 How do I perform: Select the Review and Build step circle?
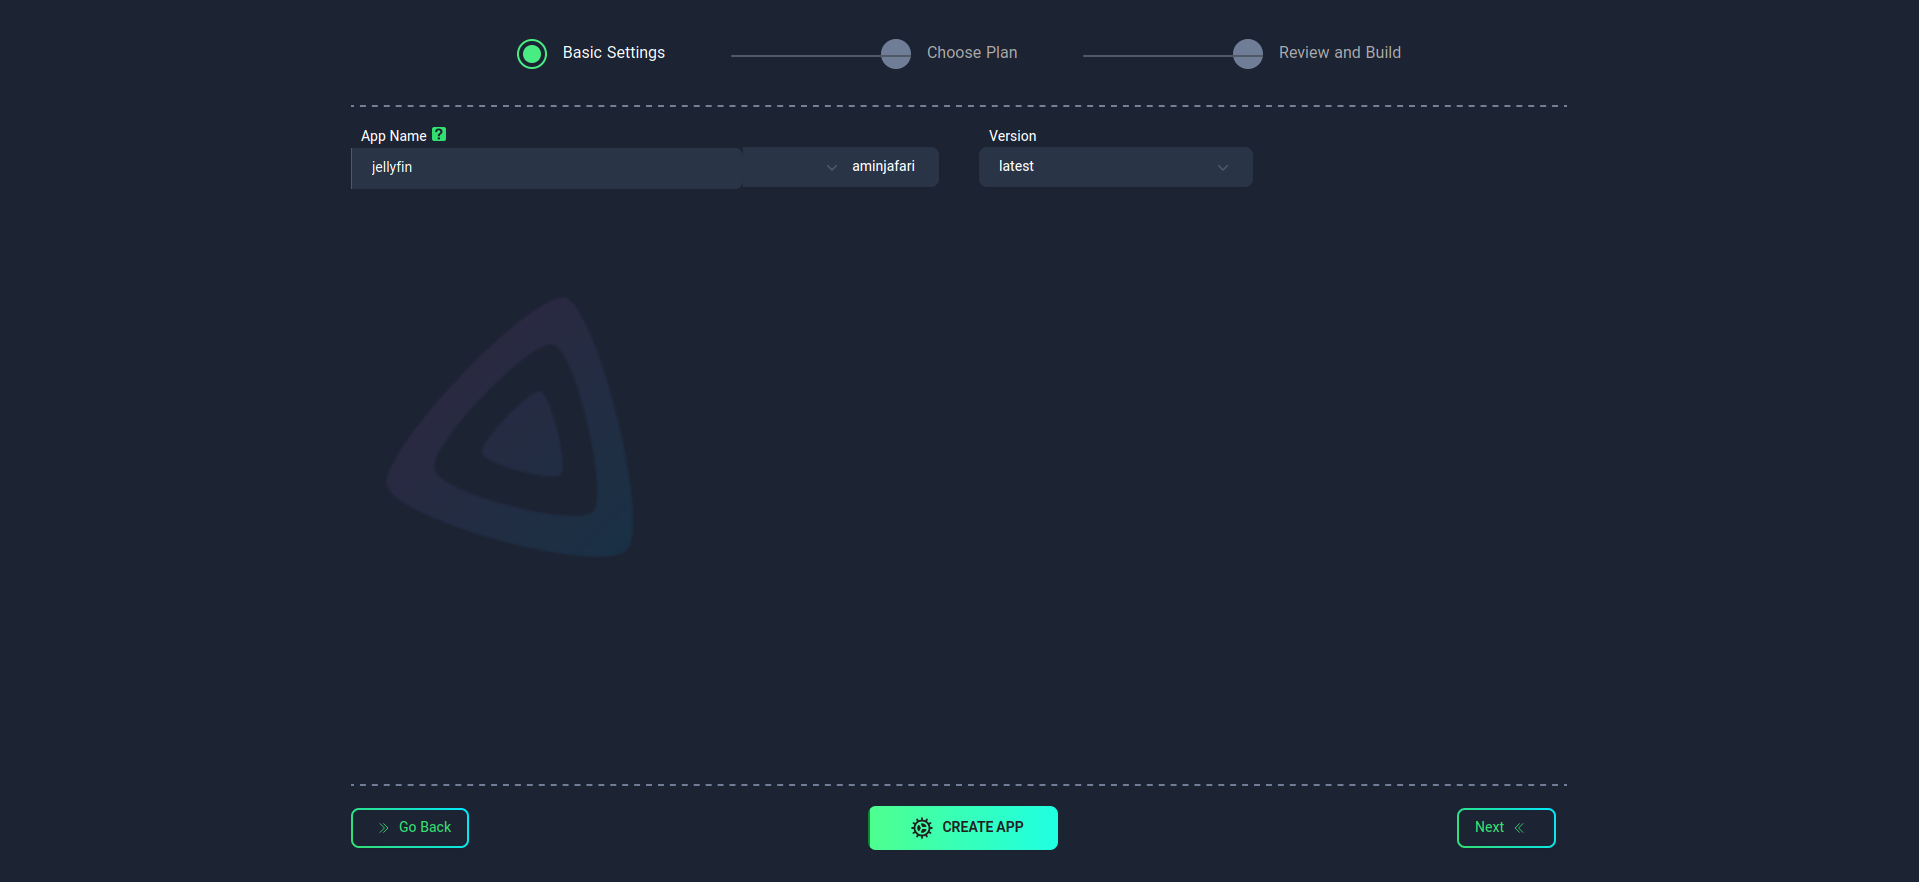pyautogui.click(x=1248, y=54)
